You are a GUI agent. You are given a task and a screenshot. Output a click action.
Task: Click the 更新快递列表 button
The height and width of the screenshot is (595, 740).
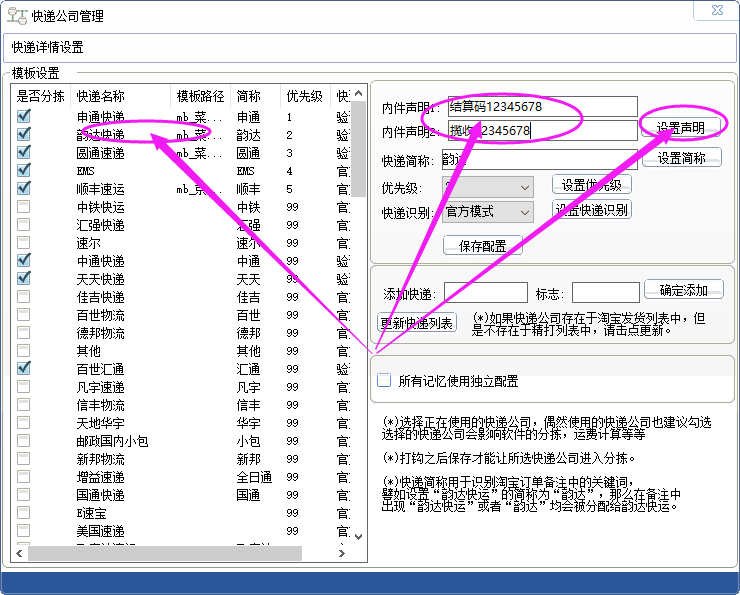417,323
